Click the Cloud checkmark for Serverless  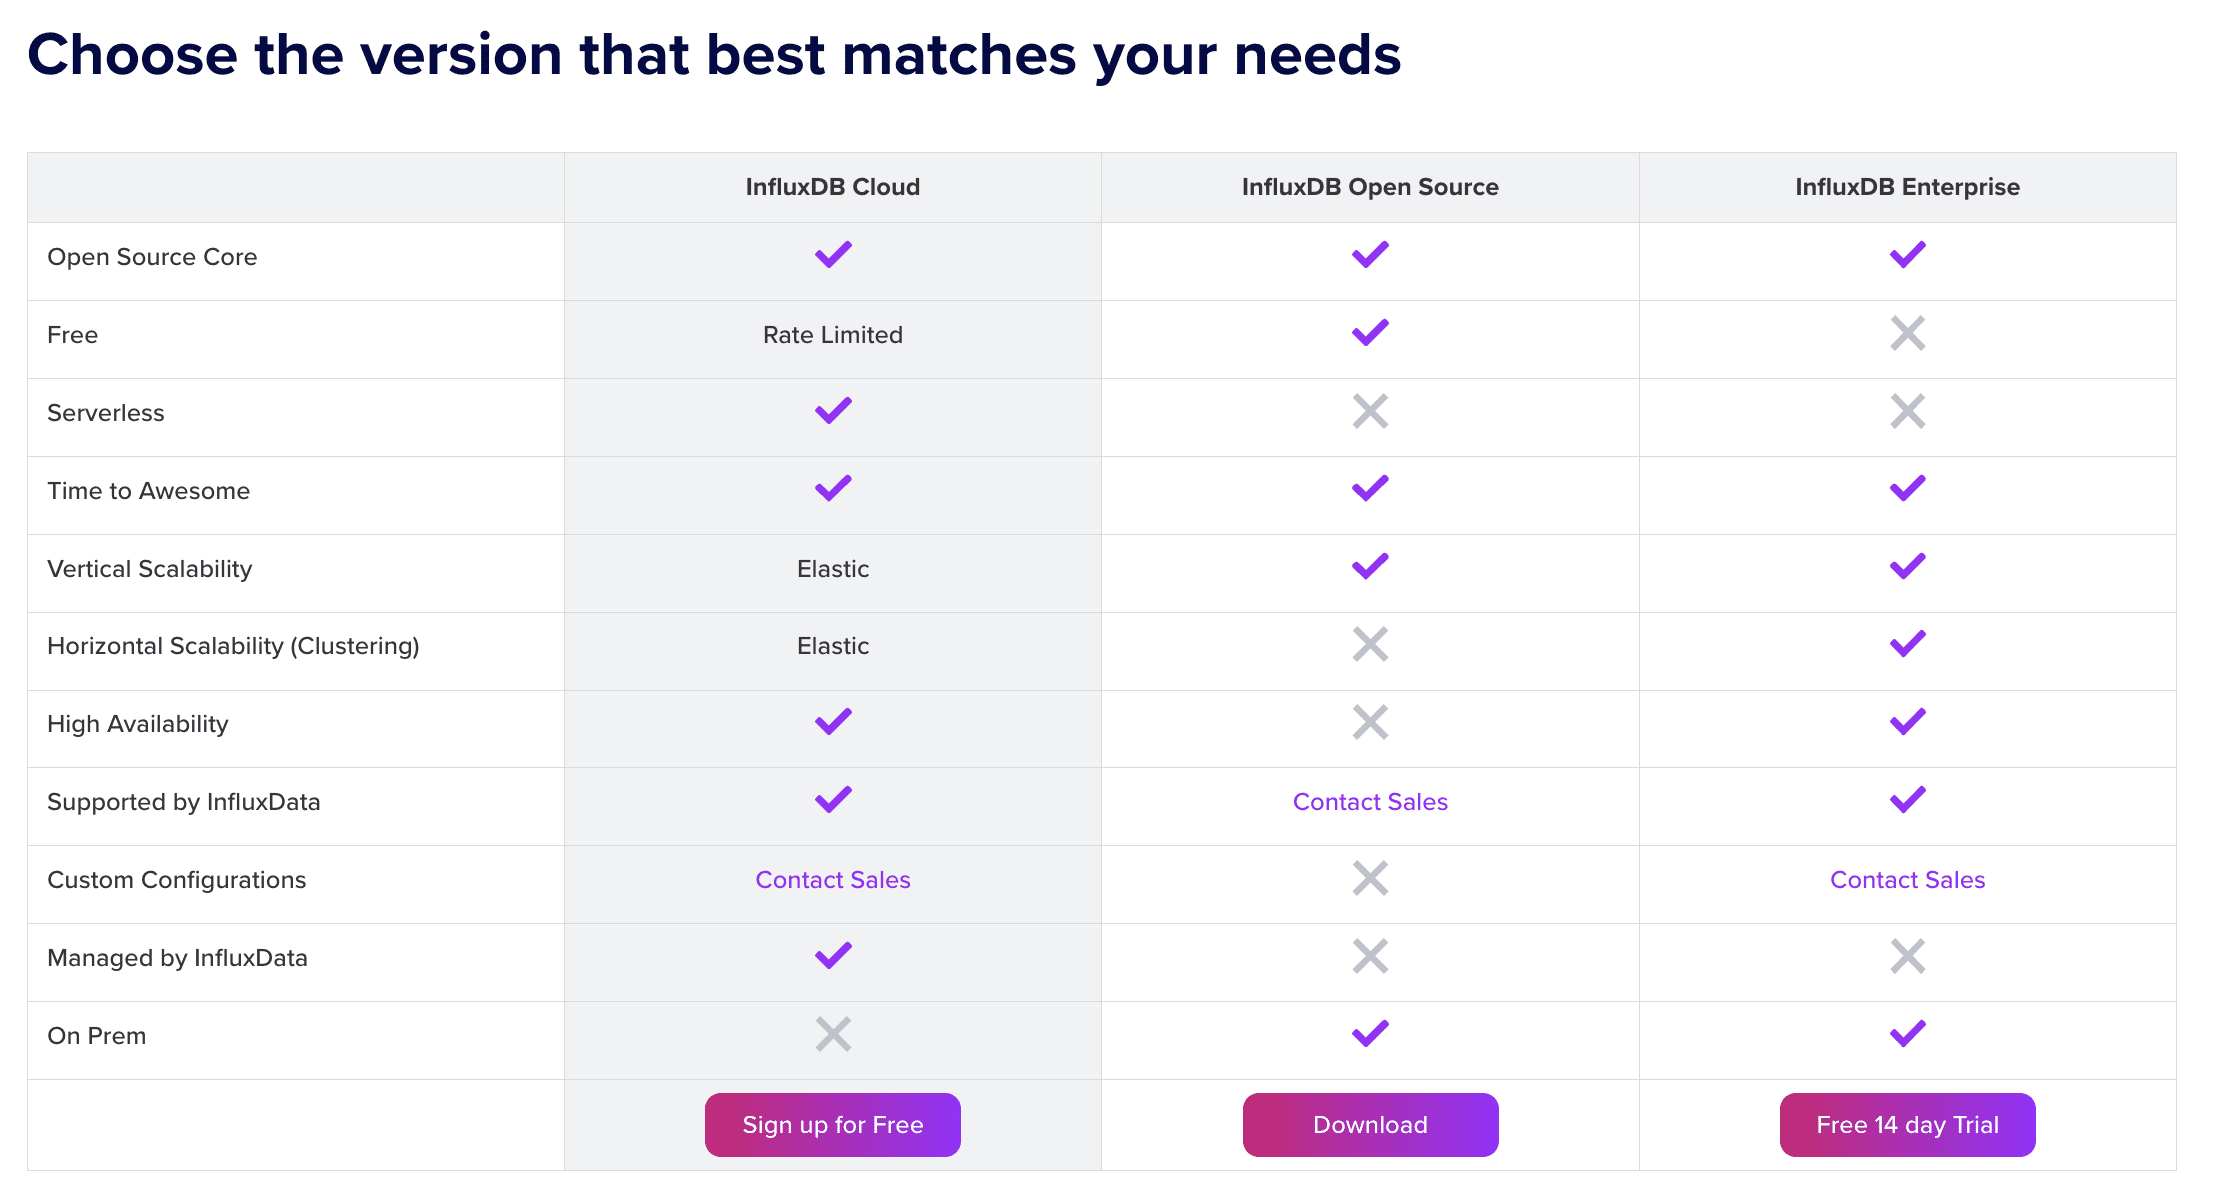pos(832,411)
